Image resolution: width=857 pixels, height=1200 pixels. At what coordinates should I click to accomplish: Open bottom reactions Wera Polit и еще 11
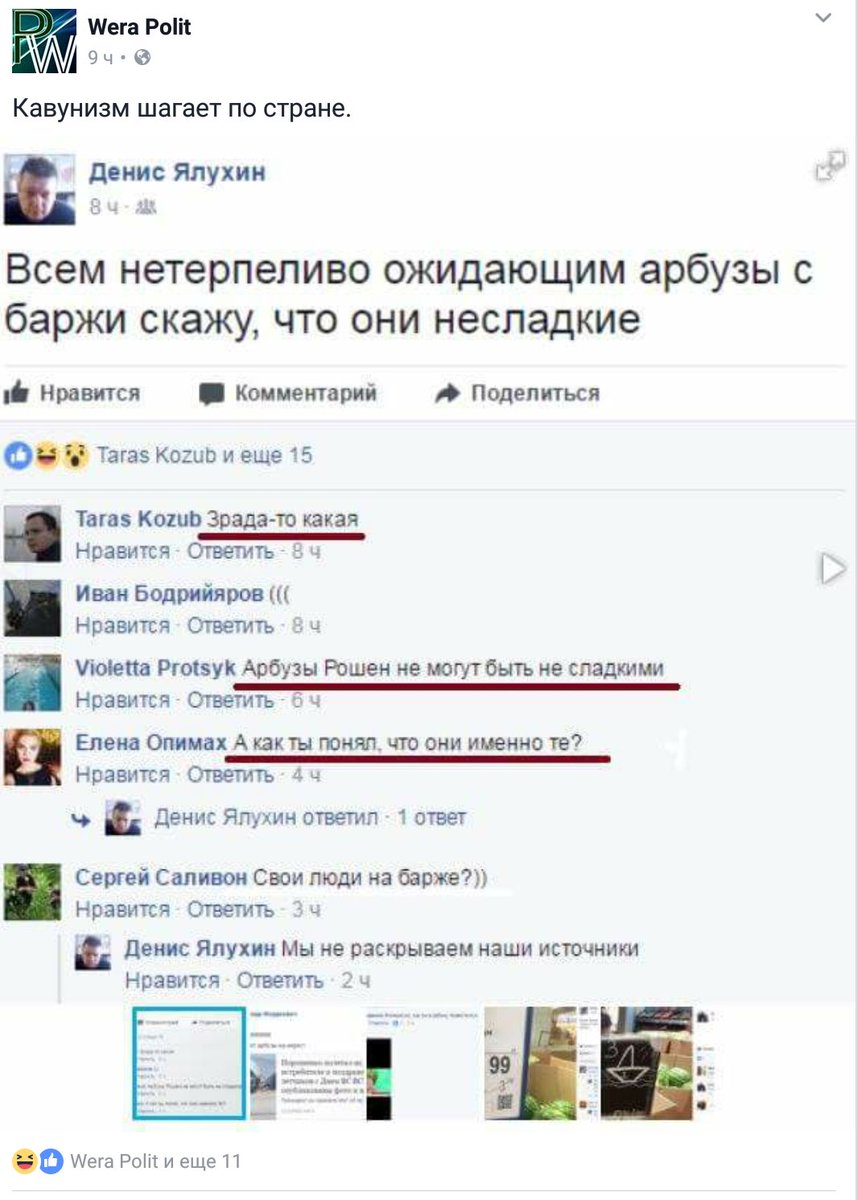[127, 1161]
